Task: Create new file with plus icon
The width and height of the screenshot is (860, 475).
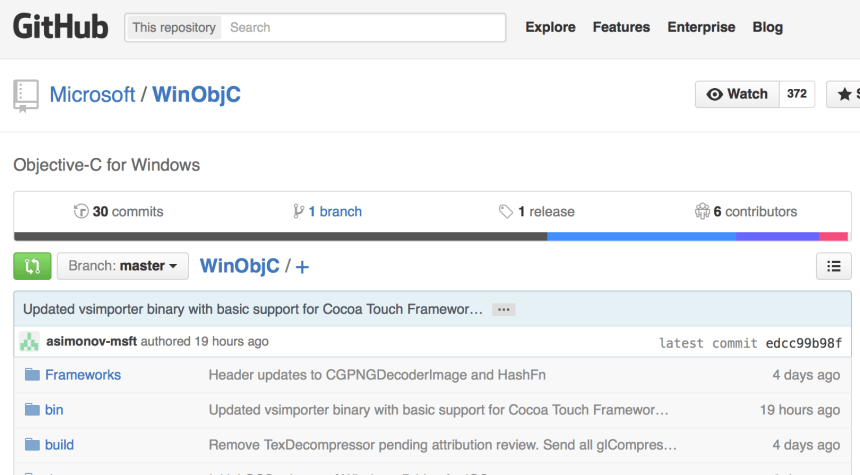Action: point(303,267)
